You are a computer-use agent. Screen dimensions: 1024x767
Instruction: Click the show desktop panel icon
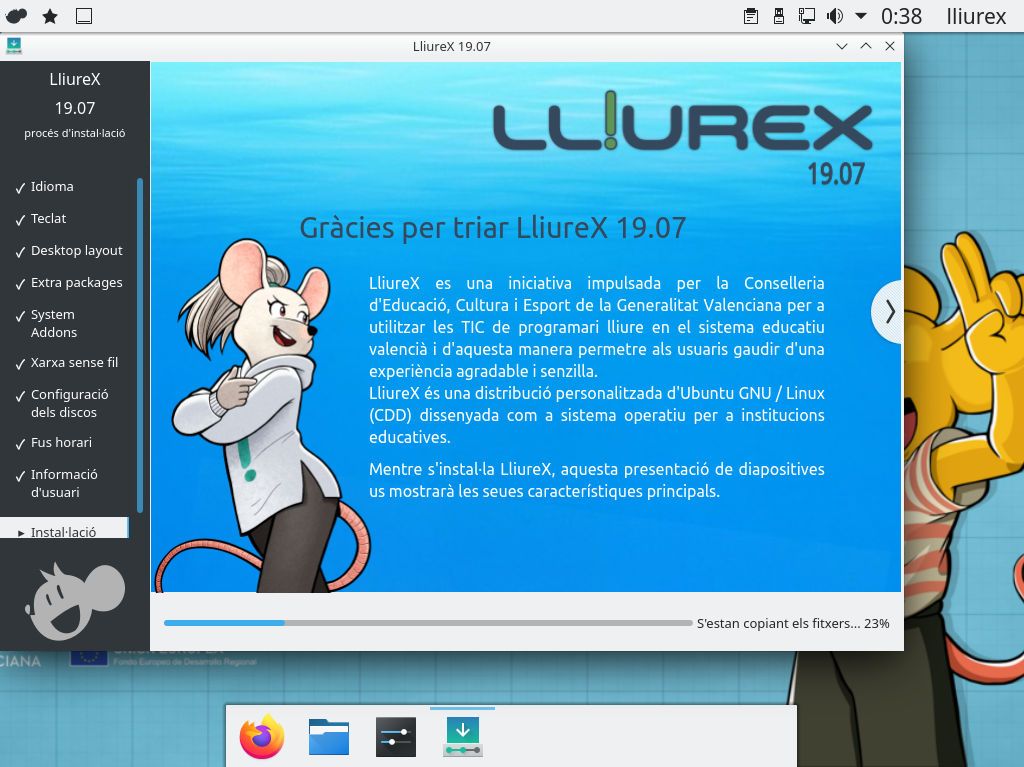tap(84, 16)
